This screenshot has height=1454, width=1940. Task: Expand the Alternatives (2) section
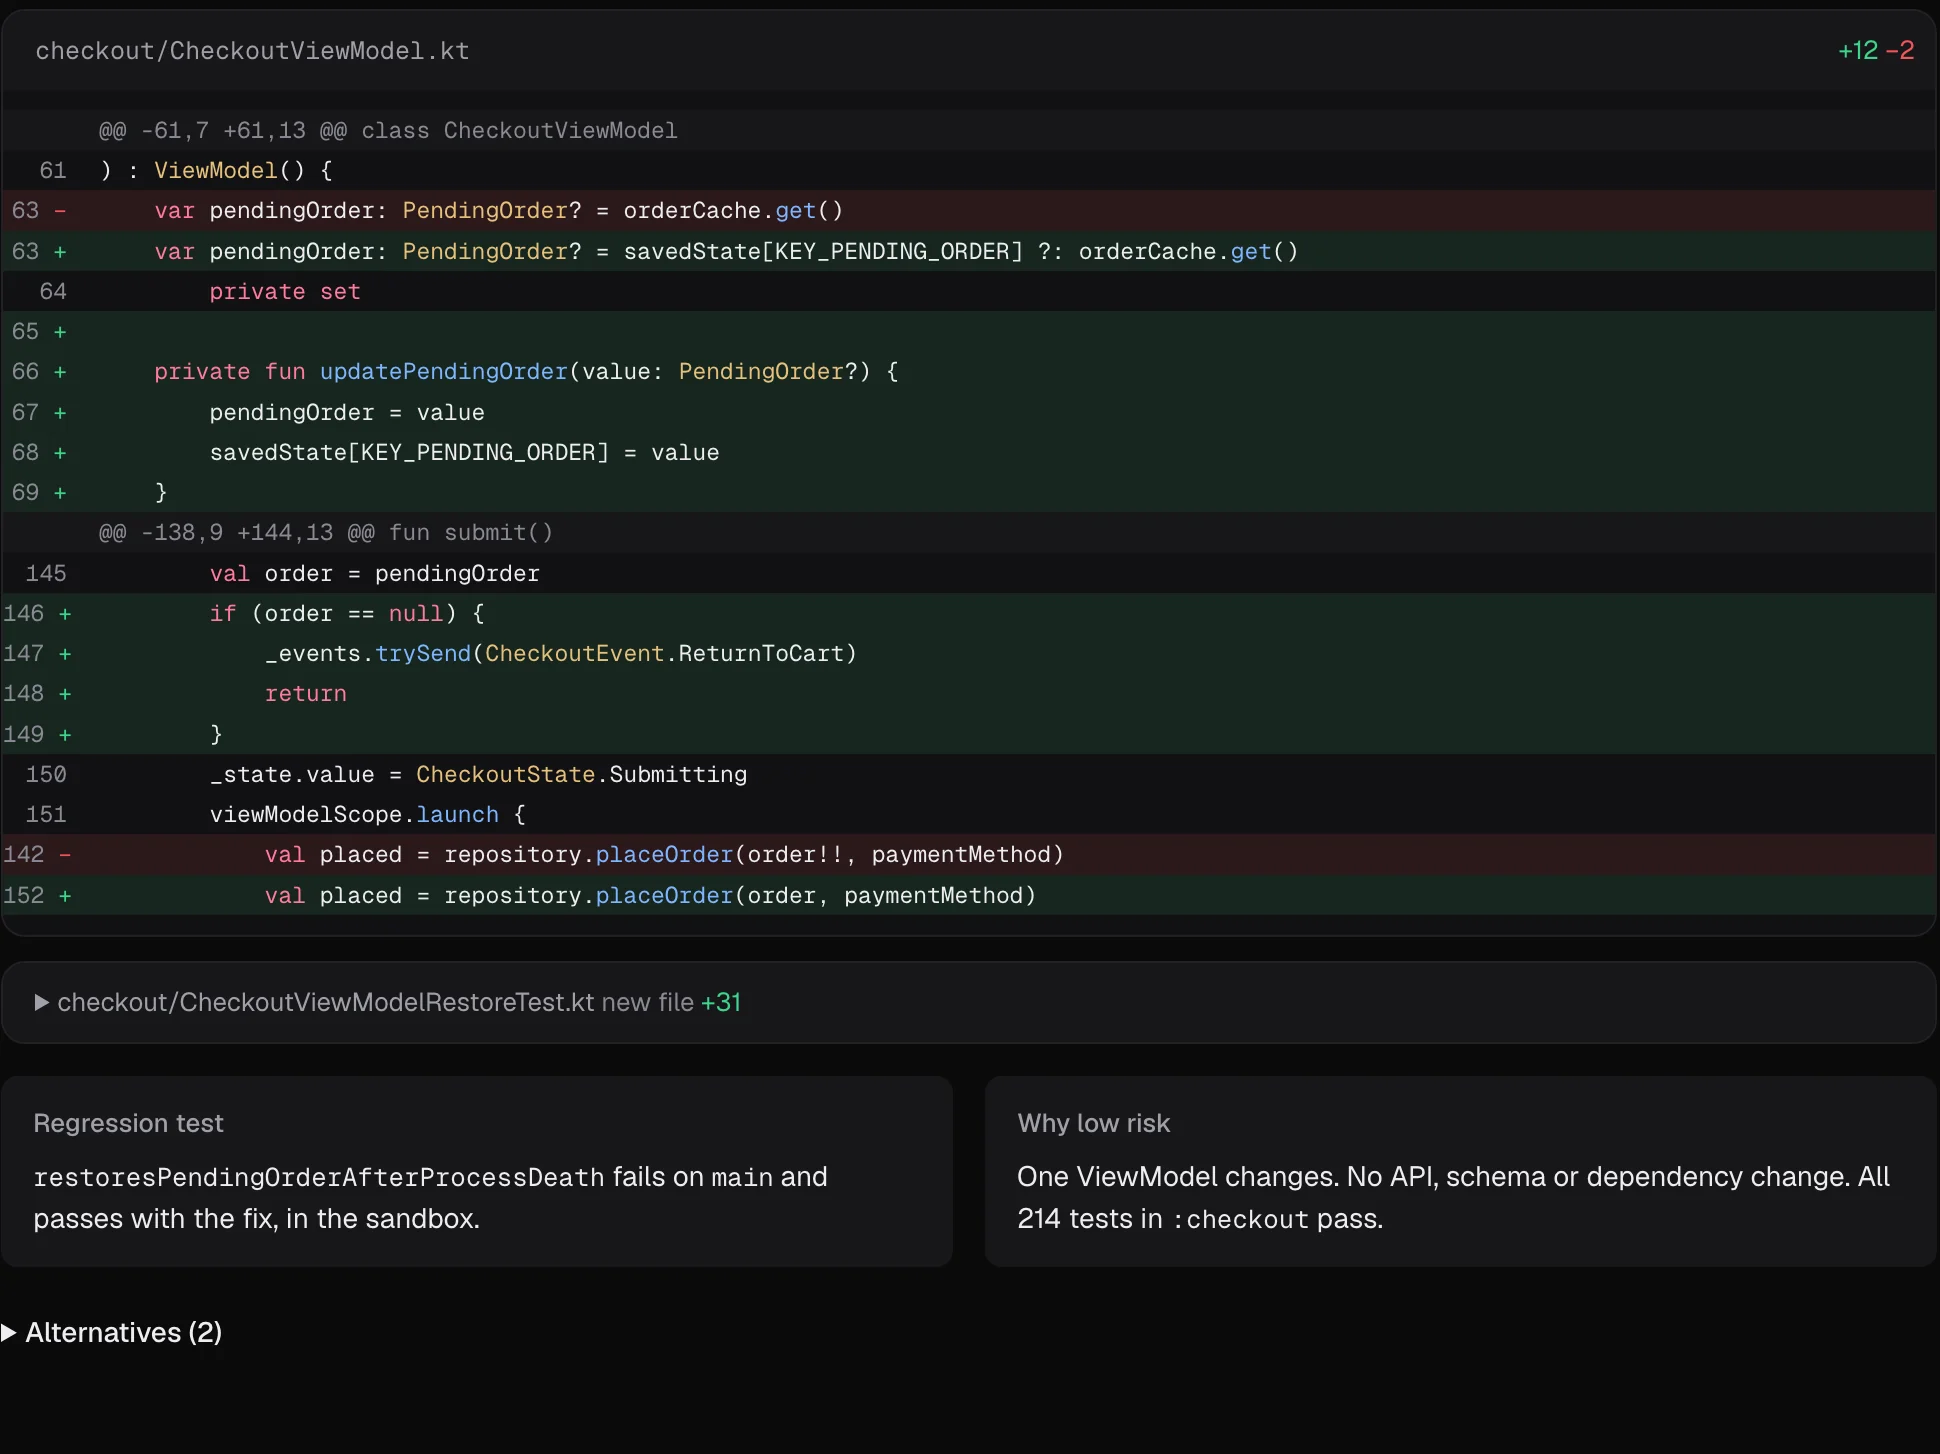click(111, 1332)
